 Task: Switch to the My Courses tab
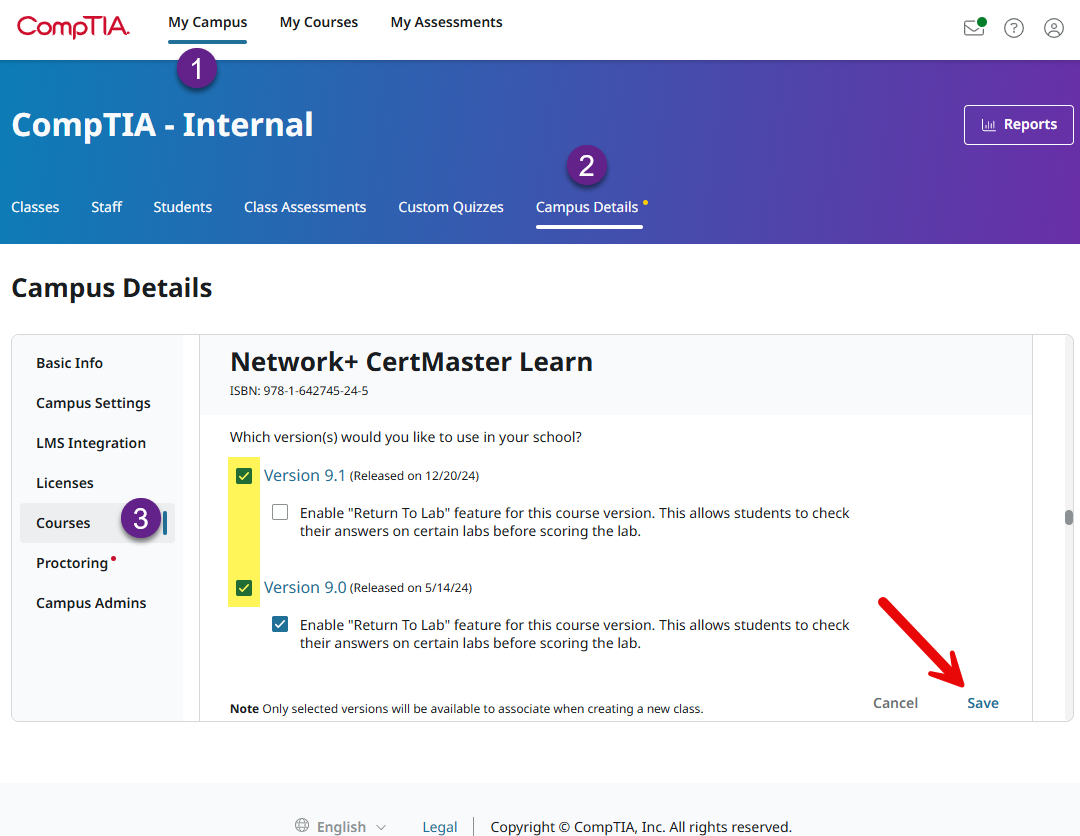click(x=318, y=22)
